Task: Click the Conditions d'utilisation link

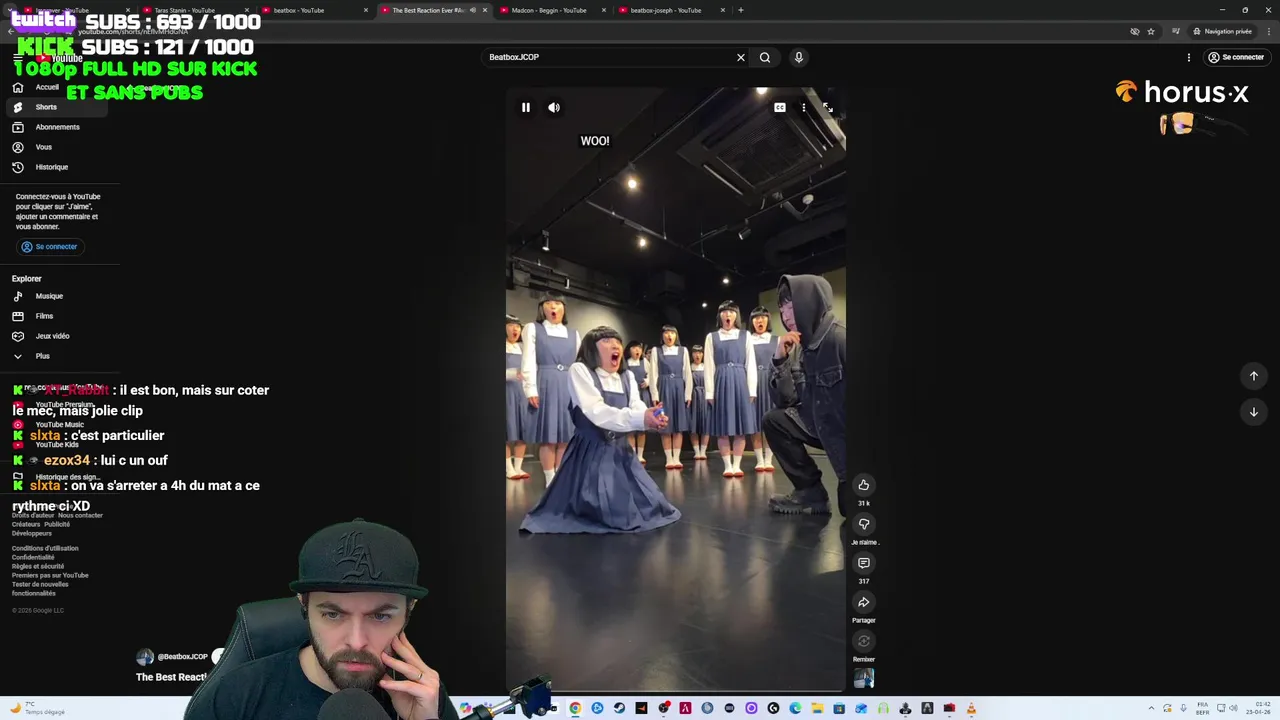Action: pyautogui.click(x=45, y=548)
